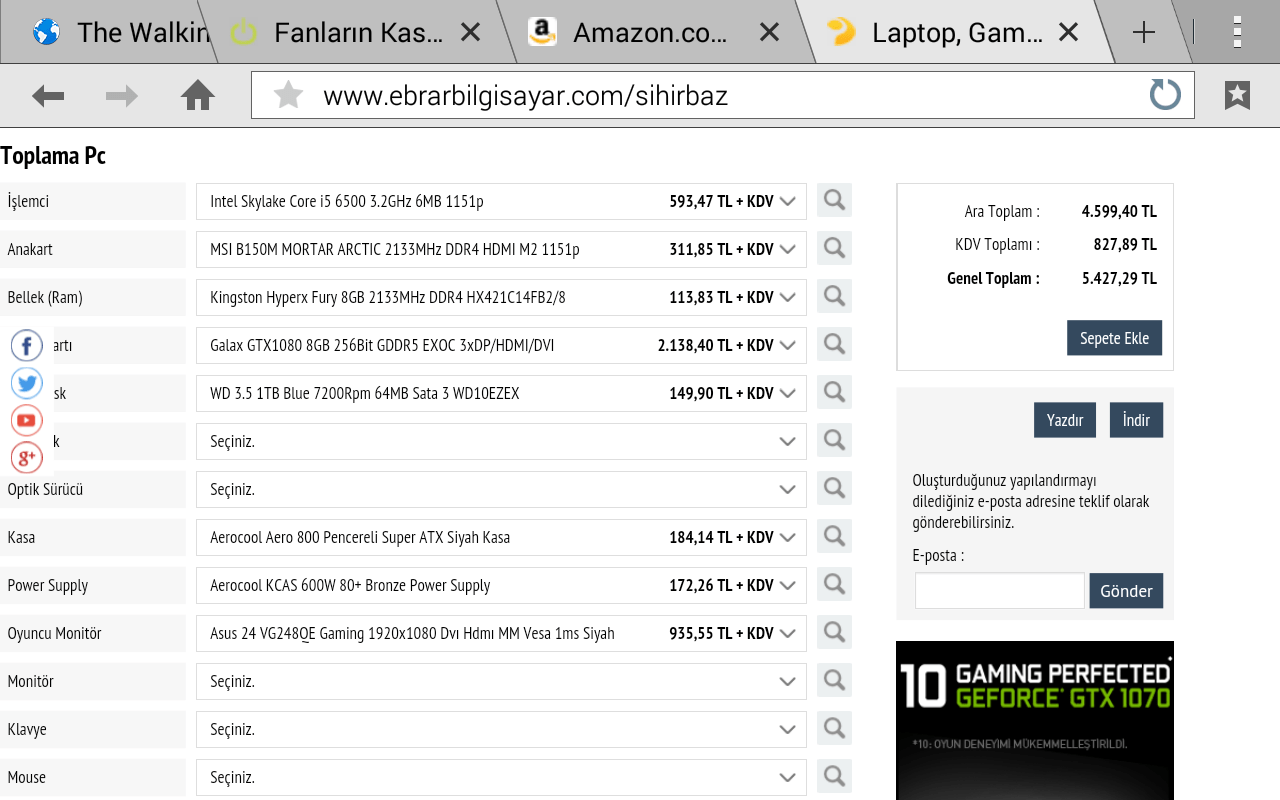Click the Yazdır button
This screenshot has height=800, width=1280.
click(x=1065, y=420)
